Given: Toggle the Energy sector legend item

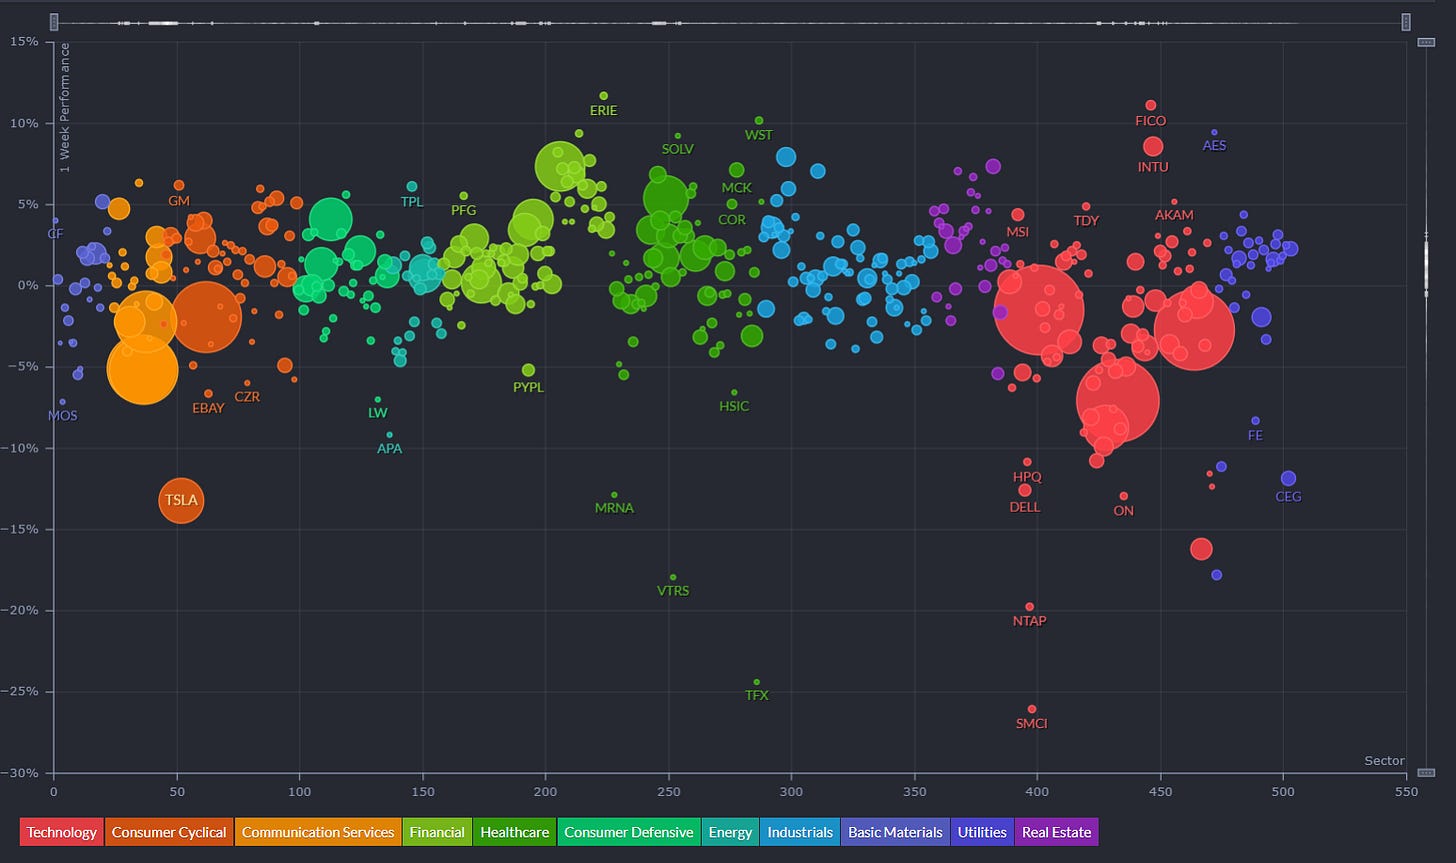Looking at the screenshot, I should [x=728, y=832].
